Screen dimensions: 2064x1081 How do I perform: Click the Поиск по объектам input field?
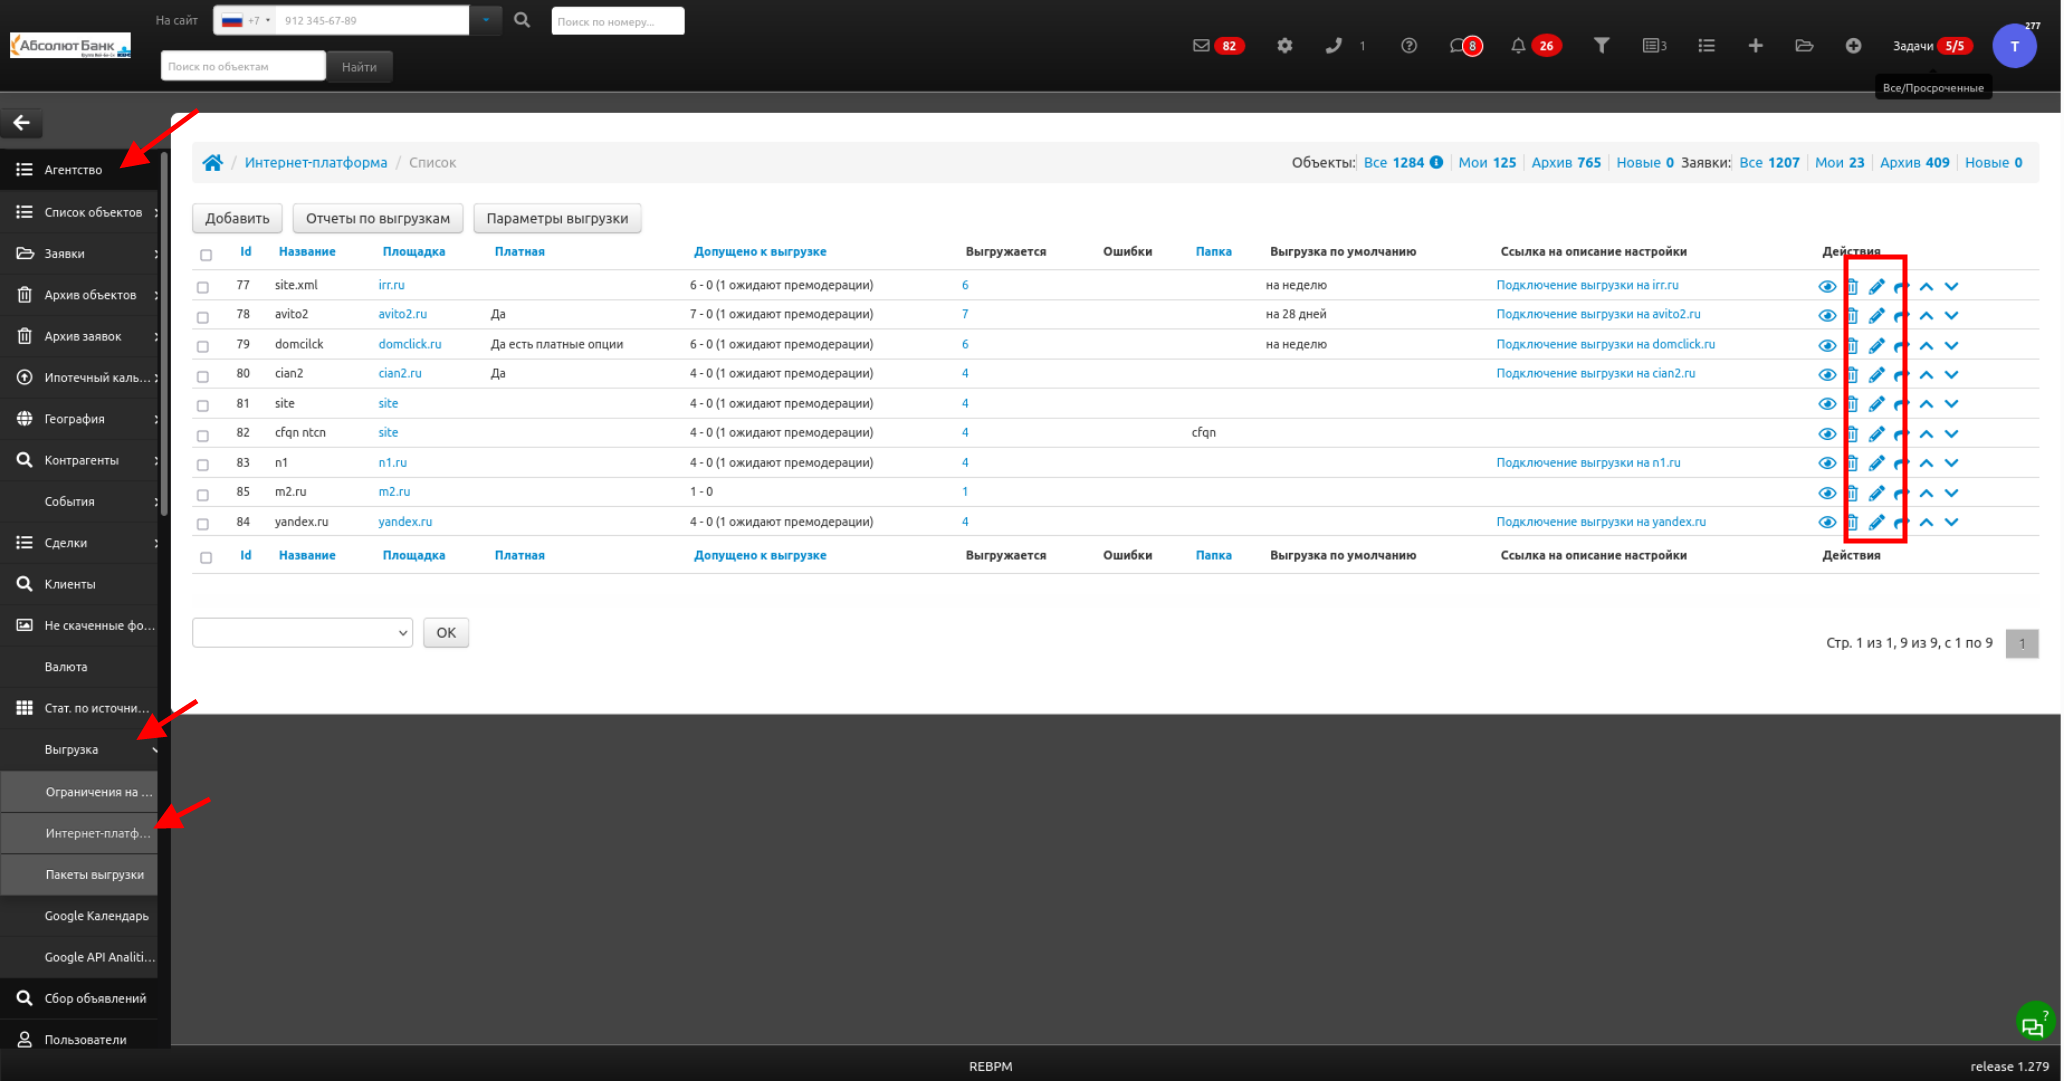pos(243,66)
